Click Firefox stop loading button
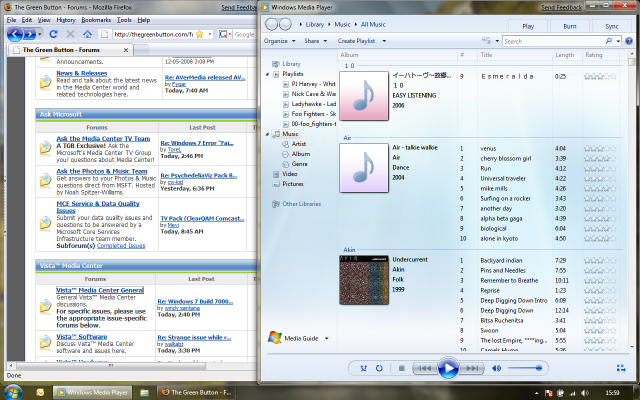The height and width of the screenshot is (400, 640). (70, 34)
